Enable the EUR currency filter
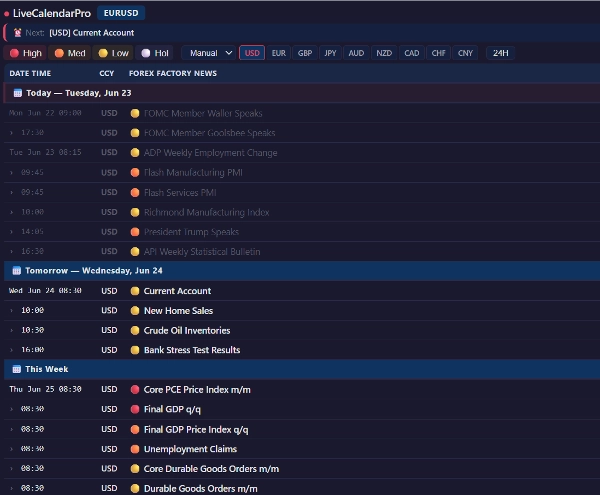 point(279,53)
